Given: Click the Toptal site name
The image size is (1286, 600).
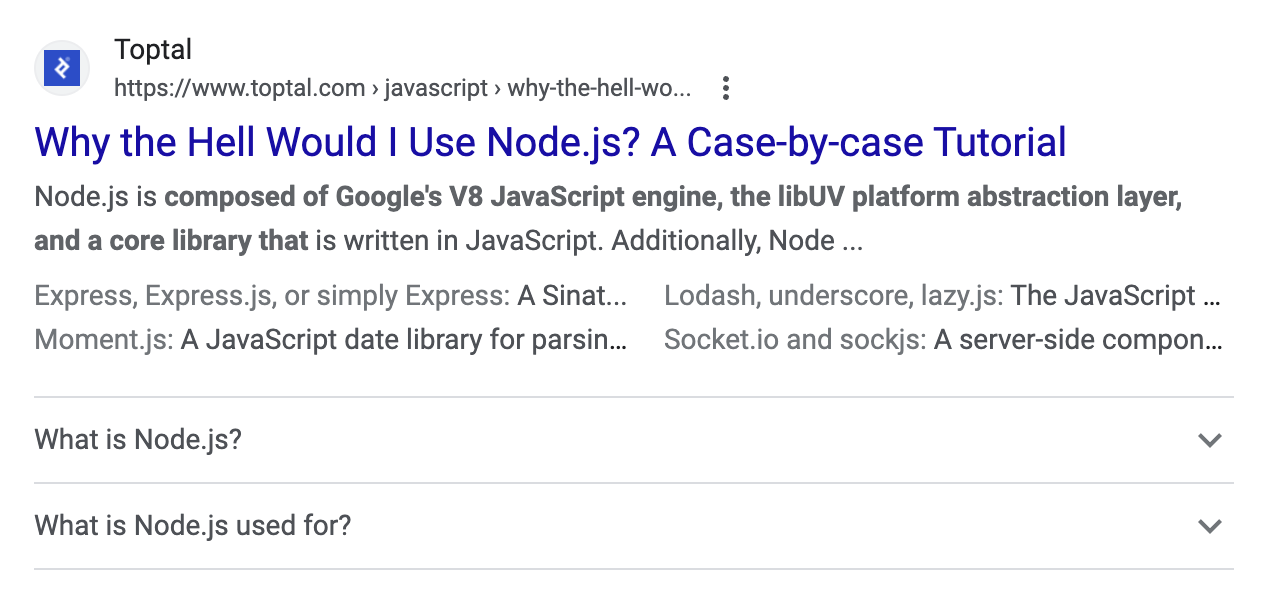Looking at the screenshot, I should (153, 49).
